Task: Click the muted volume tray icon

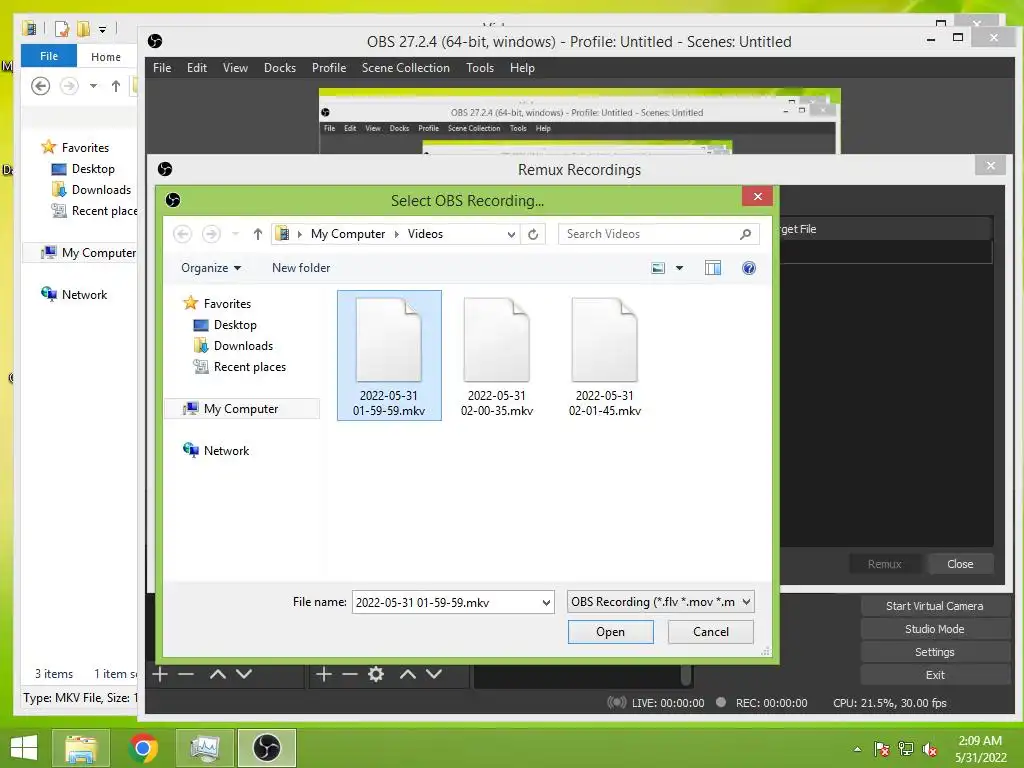Action: (929, 749)
